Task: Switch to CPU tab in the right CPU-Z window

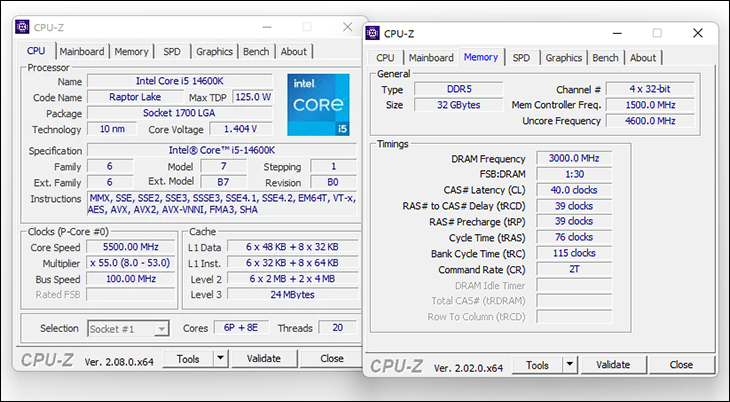Action: click(x=385, y=58)
